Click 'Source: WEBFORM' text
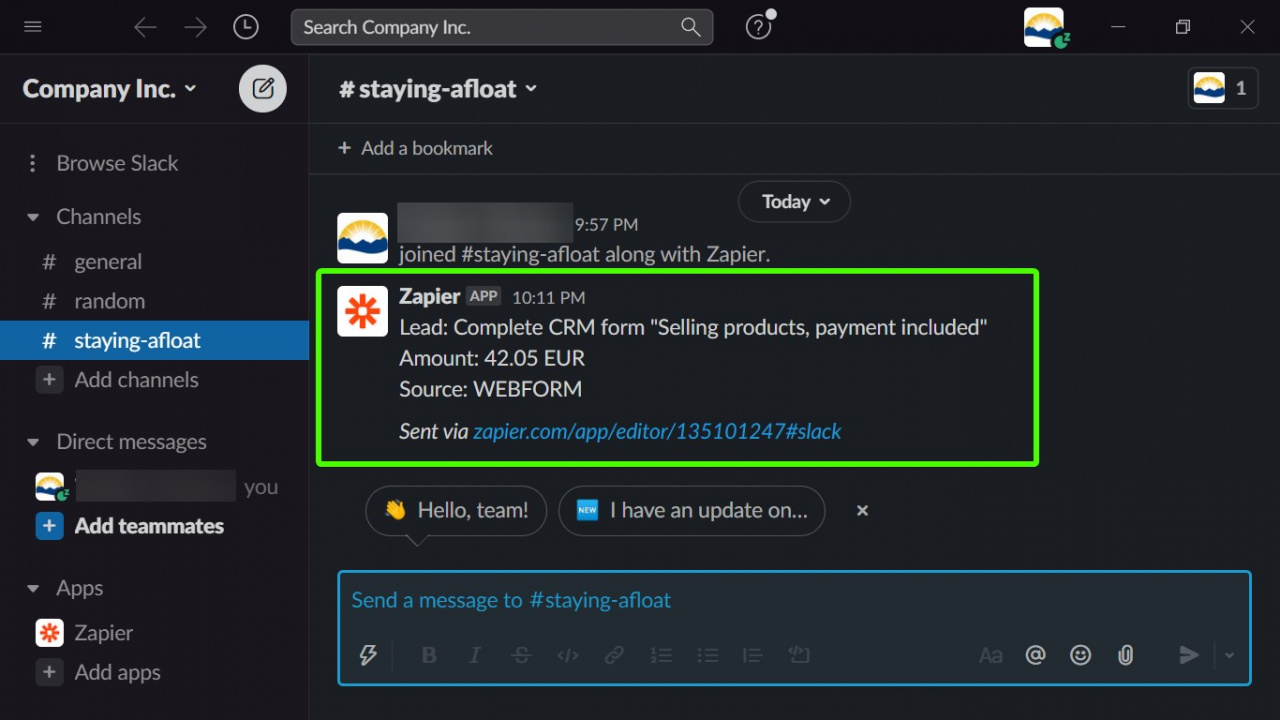 [490, 389]
